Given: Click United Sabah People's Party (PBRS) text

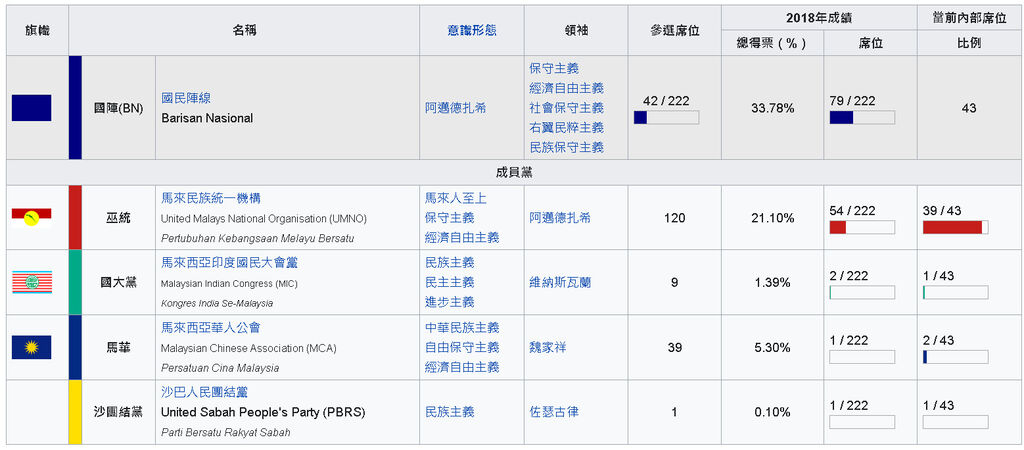Looking at the screenshot, I should [263, 412].
